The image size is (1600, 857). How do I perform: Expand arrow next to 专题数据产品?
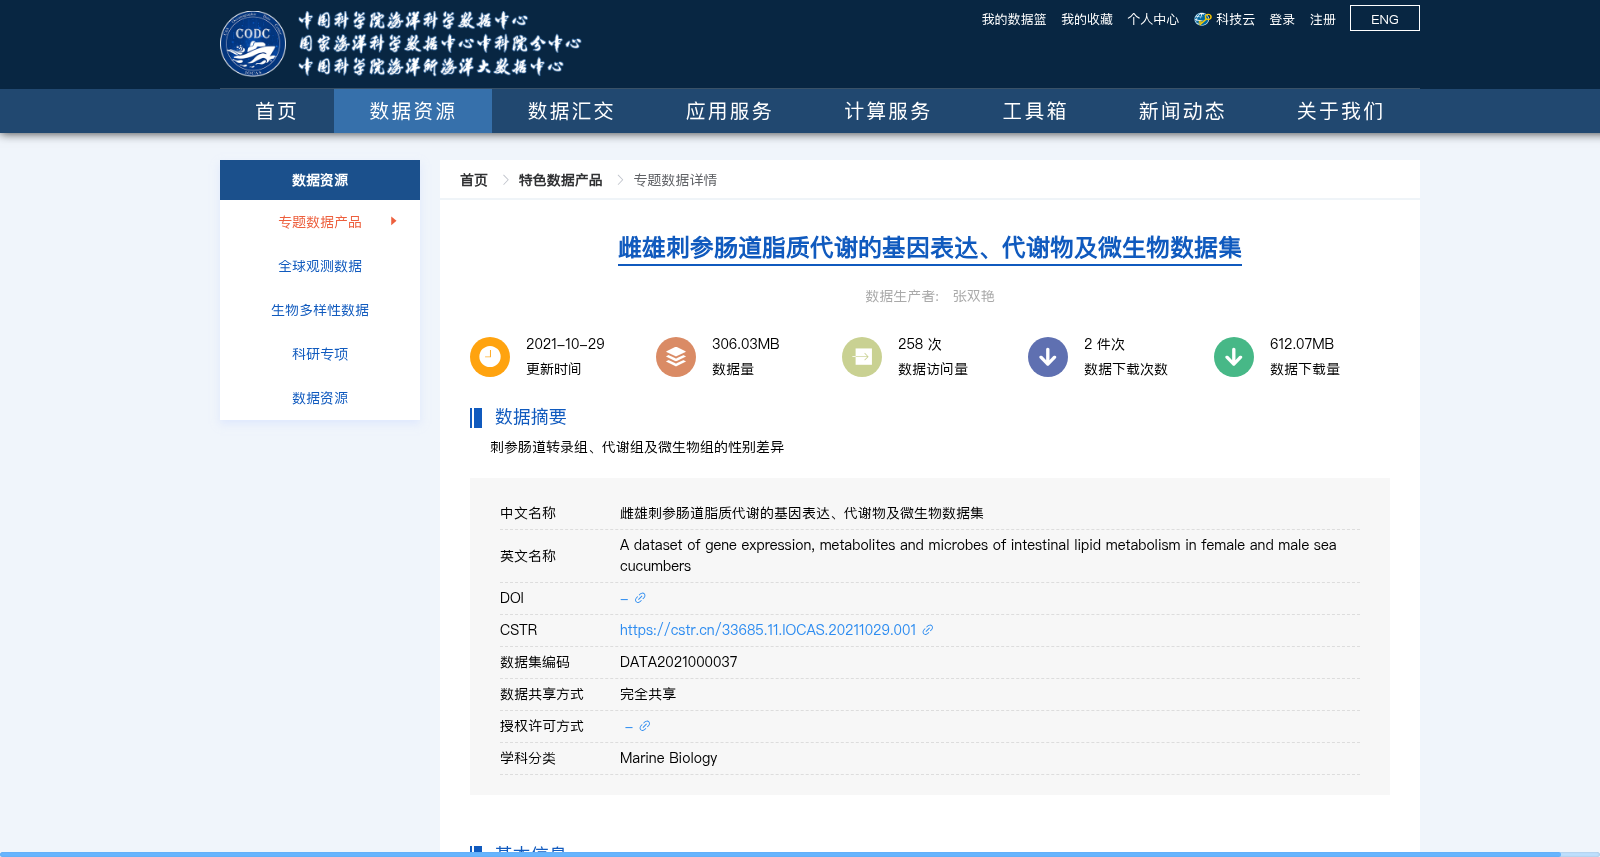click(x=394, y=221)
